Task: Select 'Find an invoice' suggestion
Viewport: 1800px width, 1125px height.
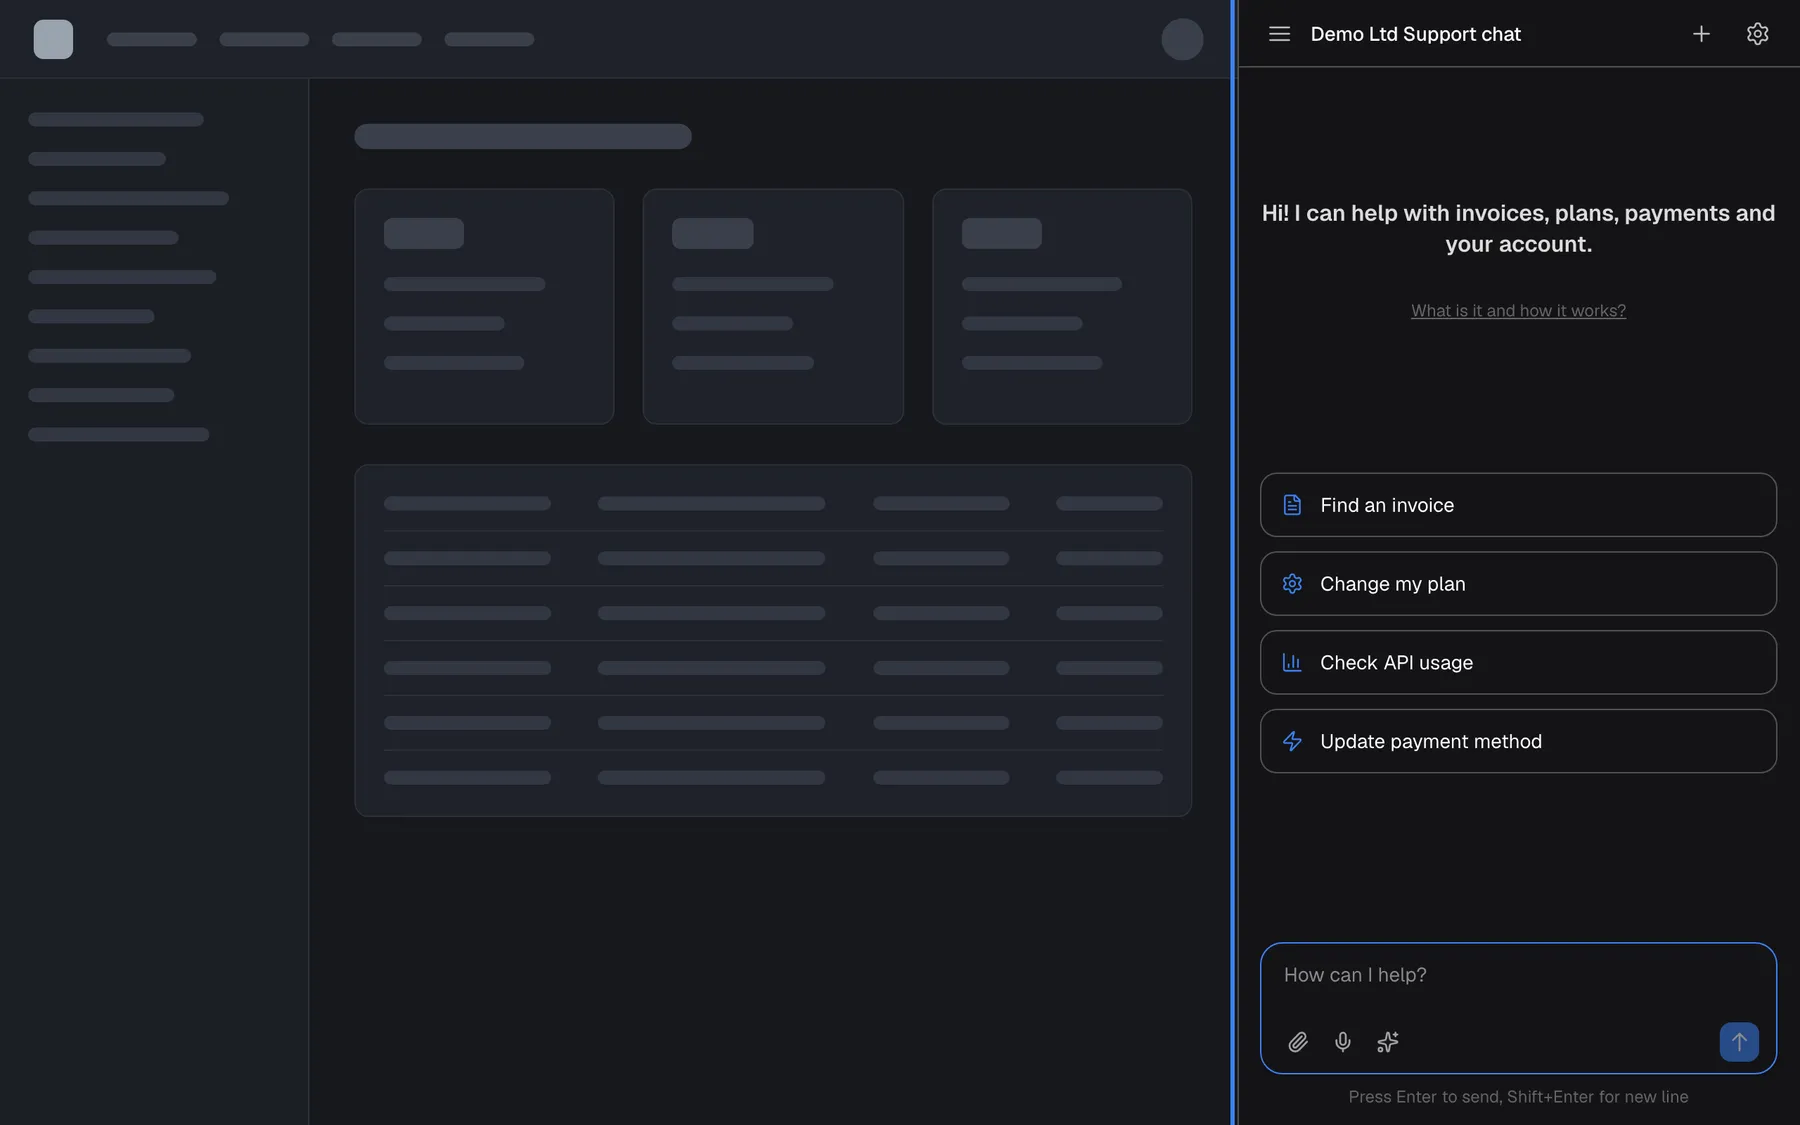Action: tap(1518, 505)
